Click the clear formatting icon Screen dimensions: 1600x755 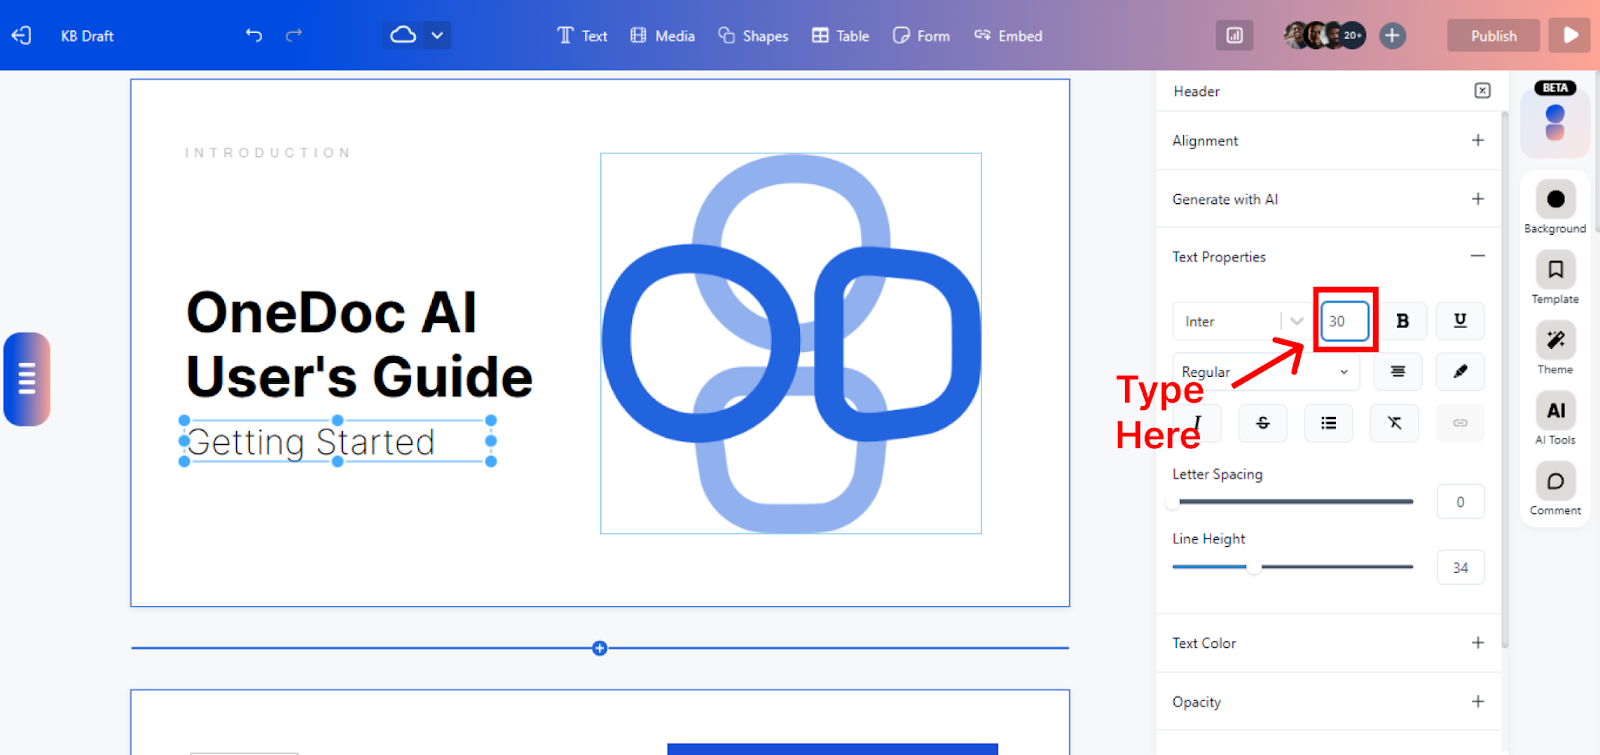tap(1394, 423)
